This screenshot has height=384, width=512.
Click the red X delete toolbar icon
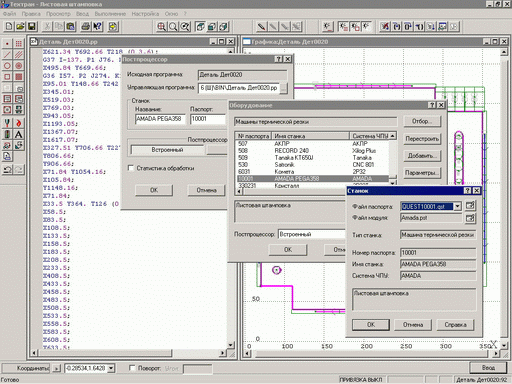385,26
